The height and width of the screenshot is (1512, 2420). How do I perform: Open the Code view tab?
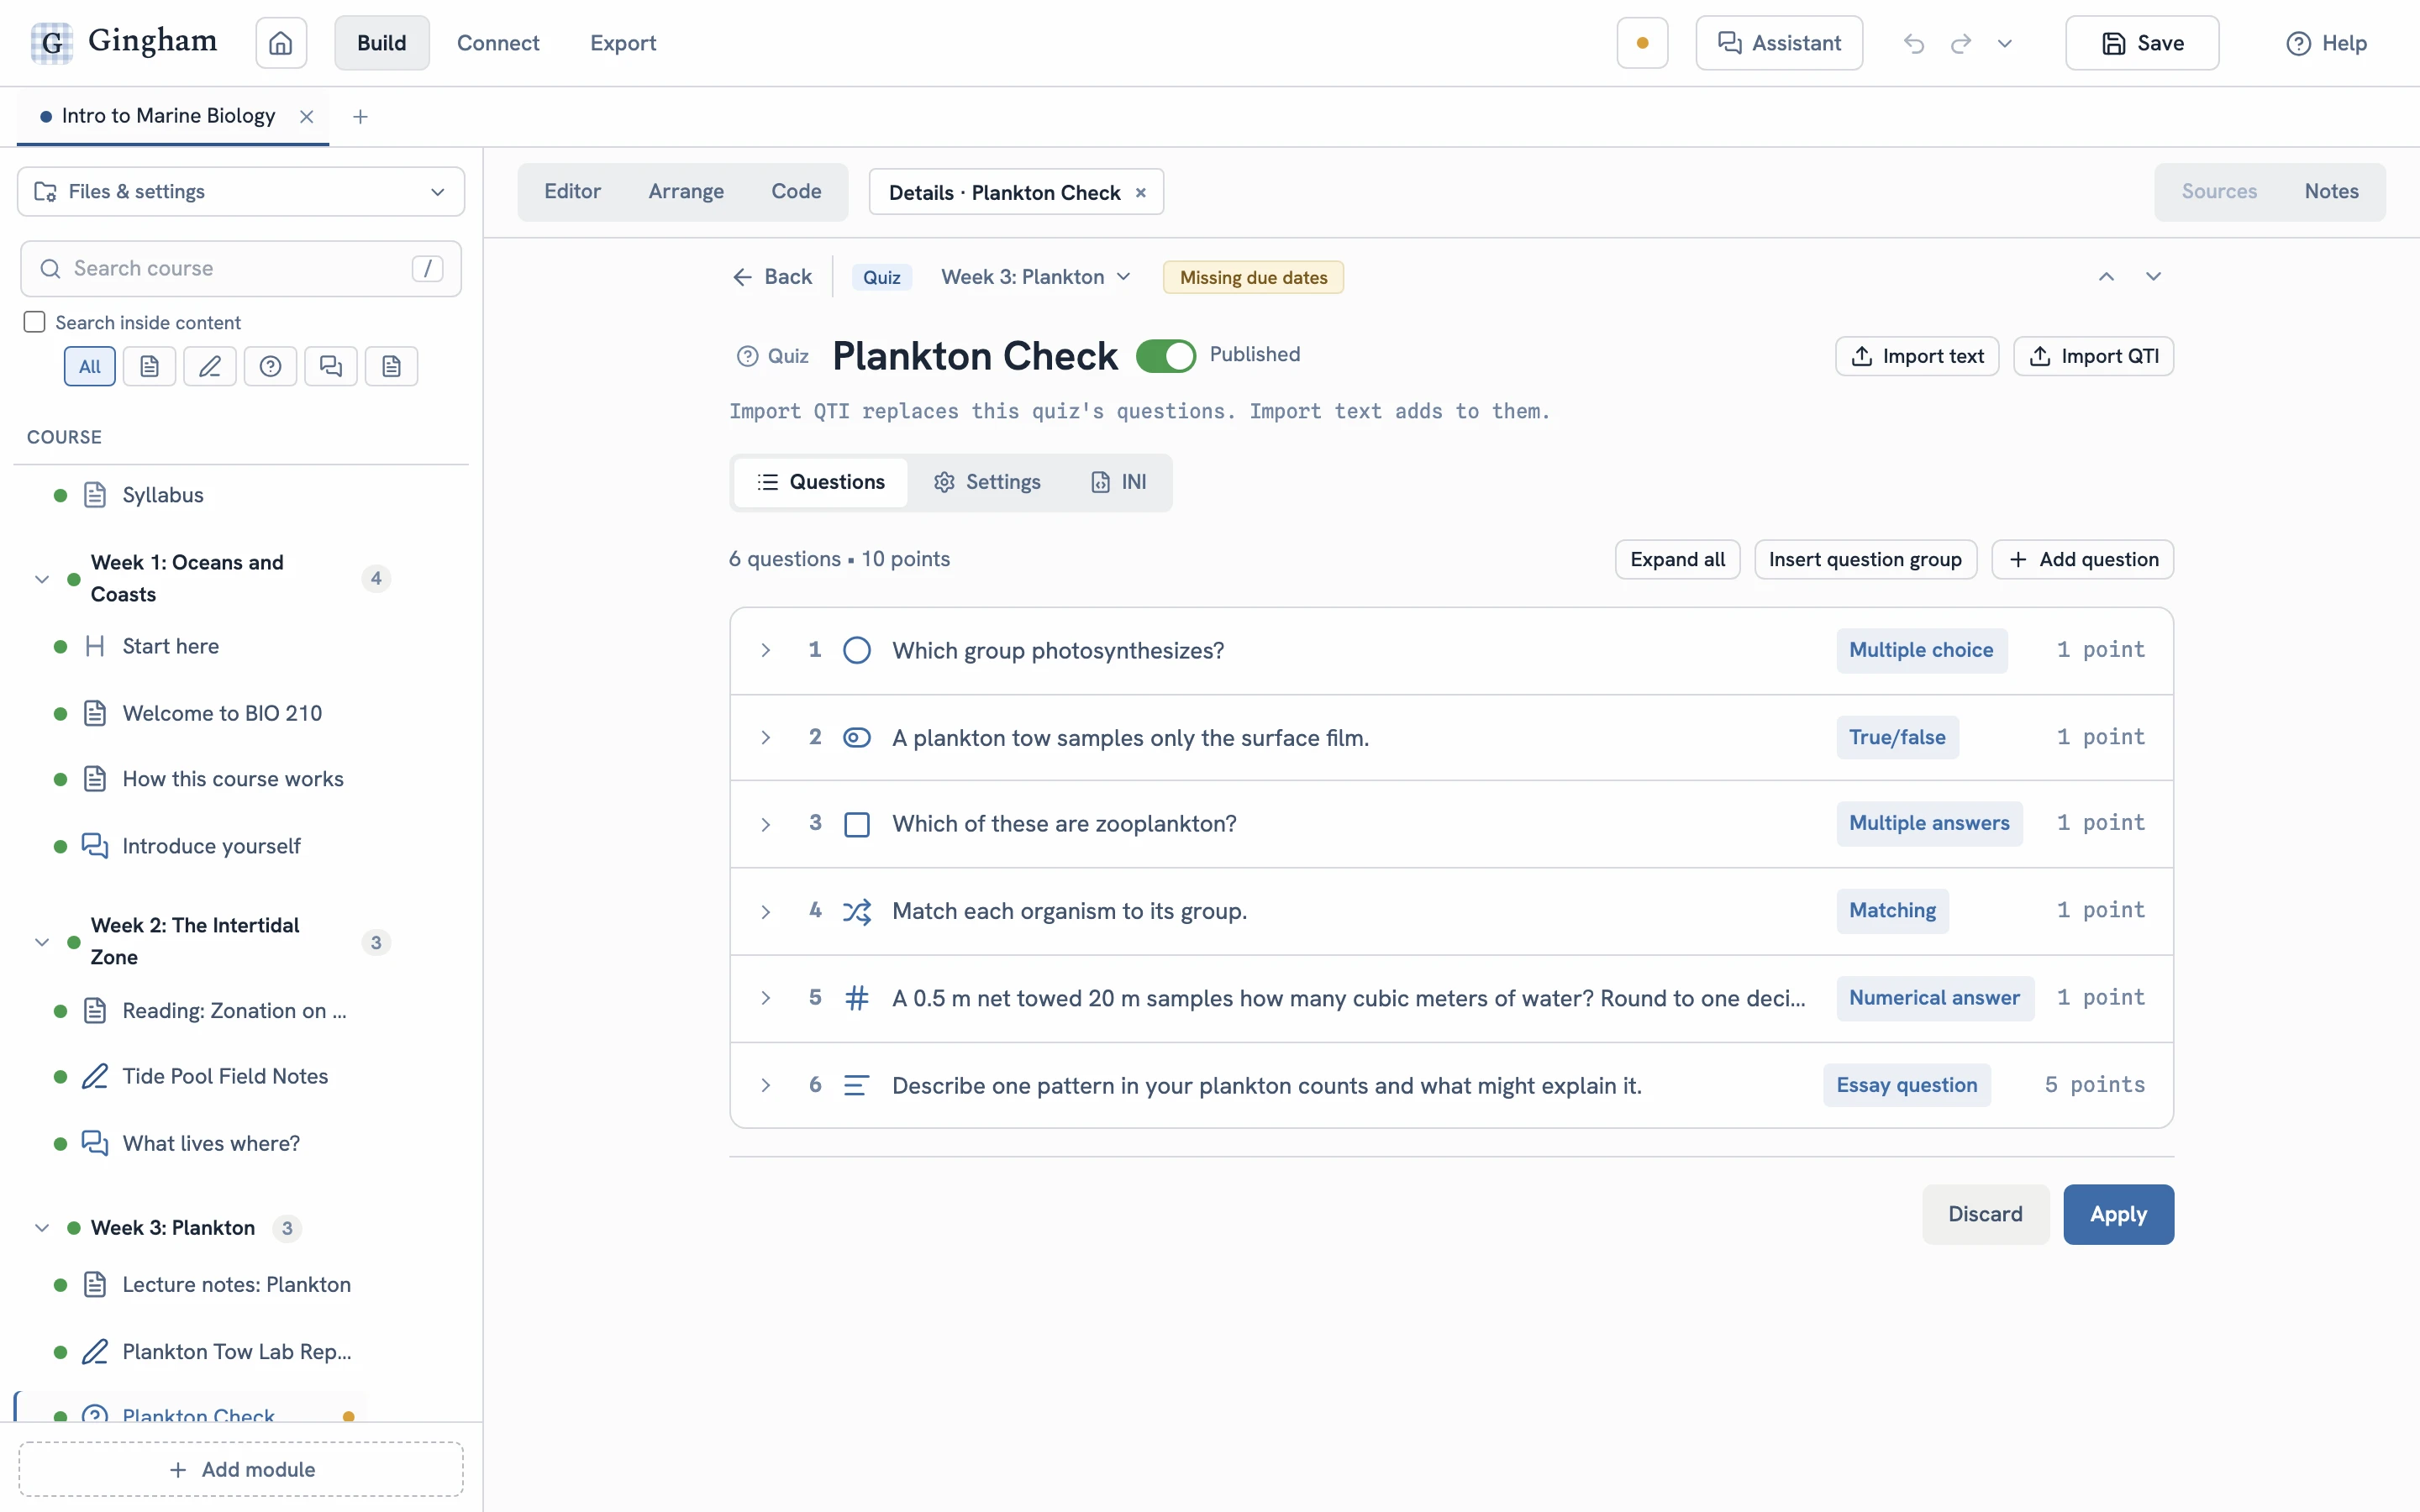coord(796,192)
